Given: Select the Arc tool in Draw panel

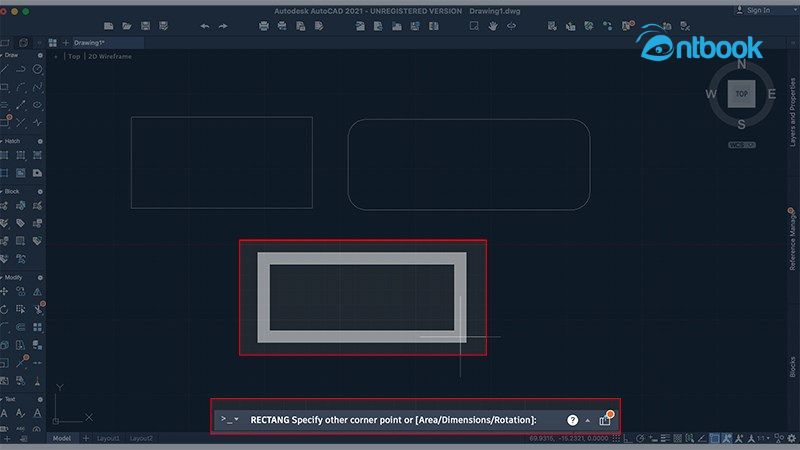Looking at the screenshot, I should [x=21, y=87].
